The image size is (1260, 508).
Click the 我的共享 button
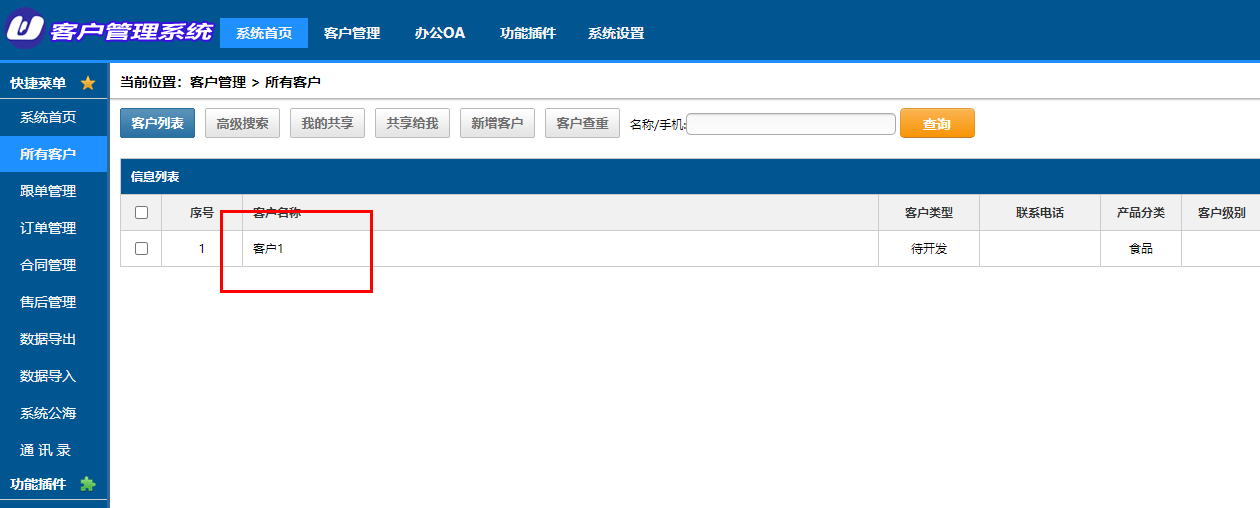point(327,123)
